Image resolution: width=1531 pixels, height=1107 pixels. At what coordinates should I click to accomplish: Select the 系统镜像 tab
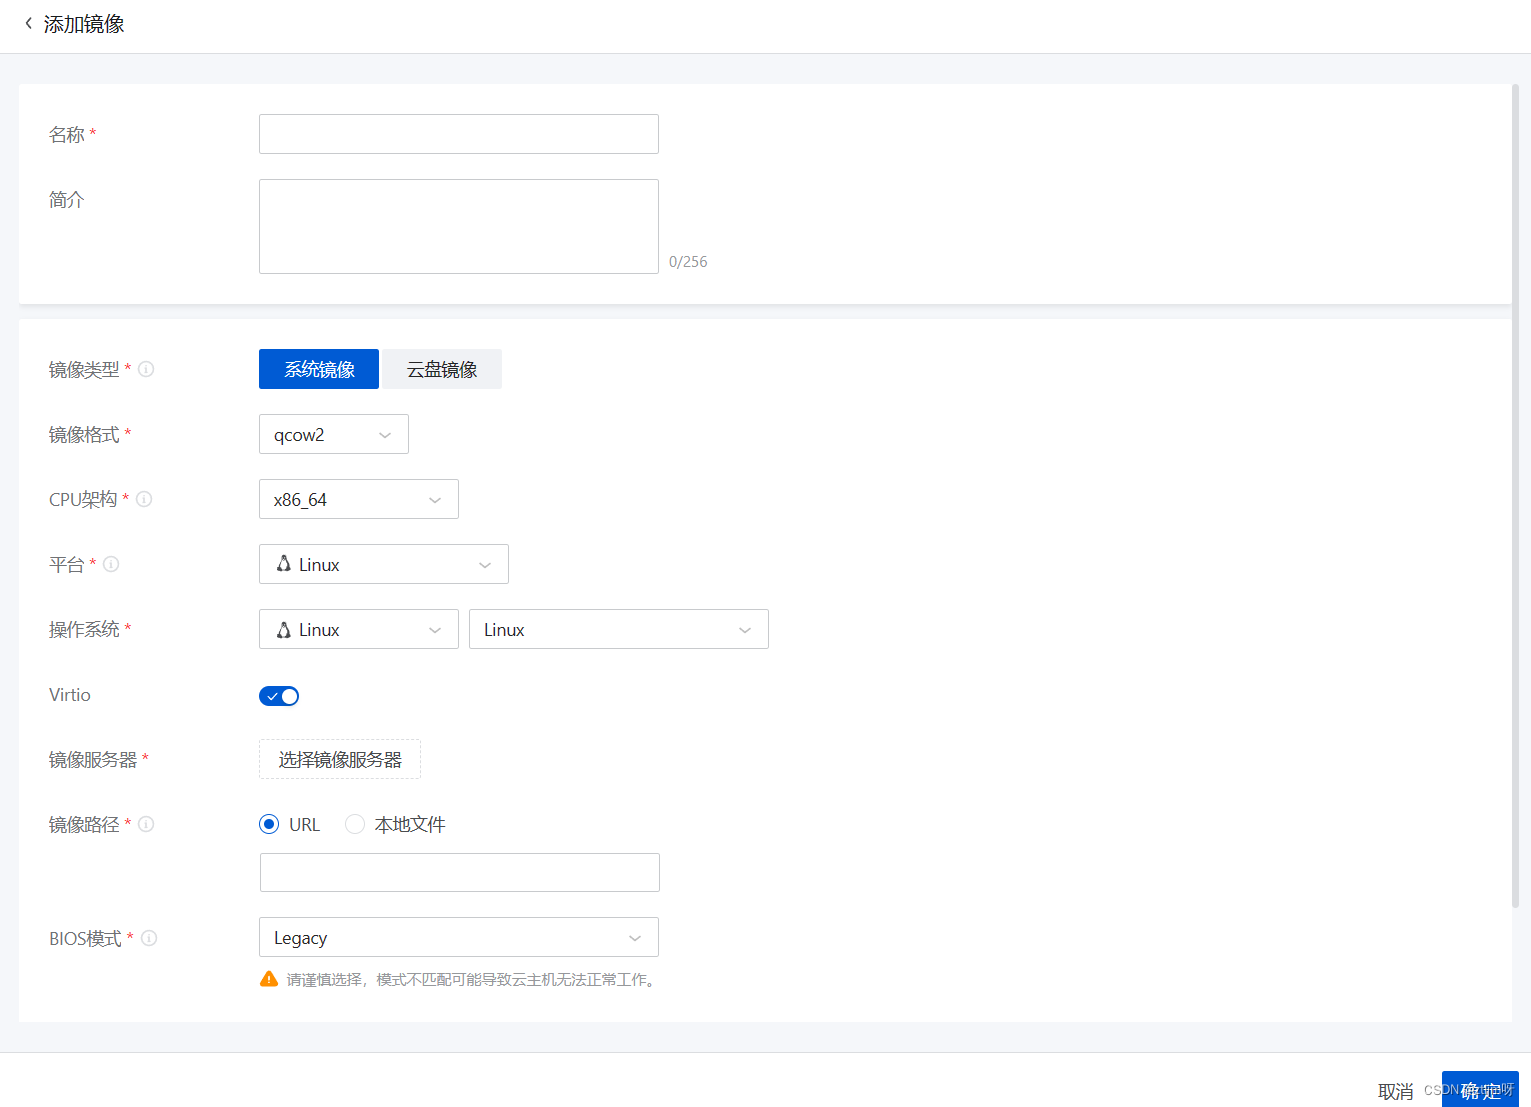(318, 369)
